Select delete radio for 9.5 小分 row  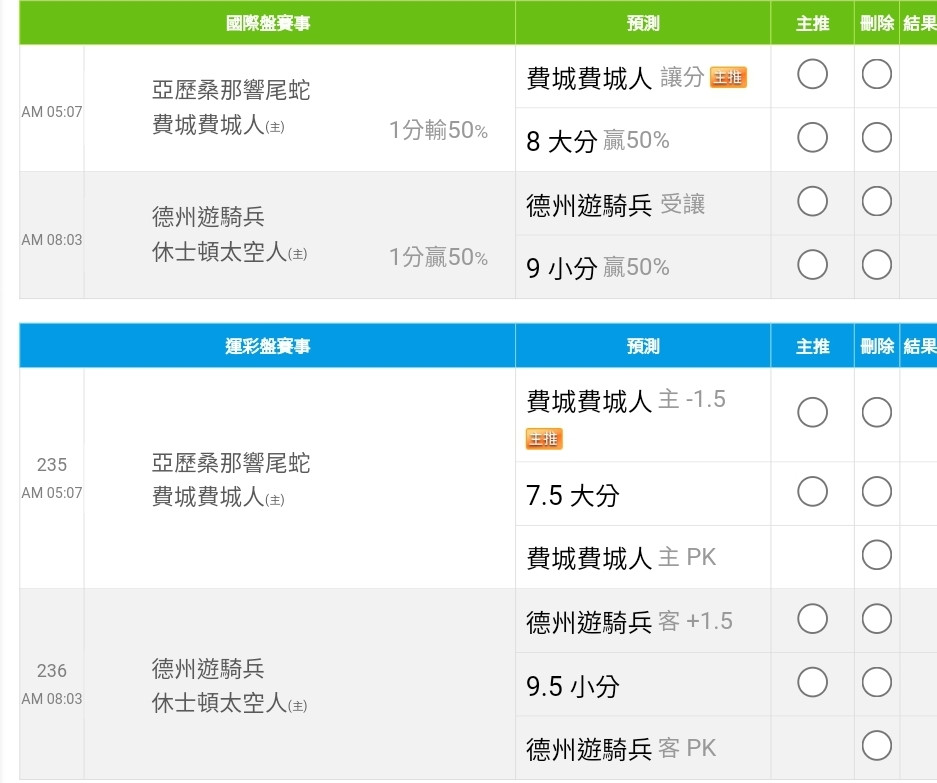pyautogui.click(x=877, y=682)
